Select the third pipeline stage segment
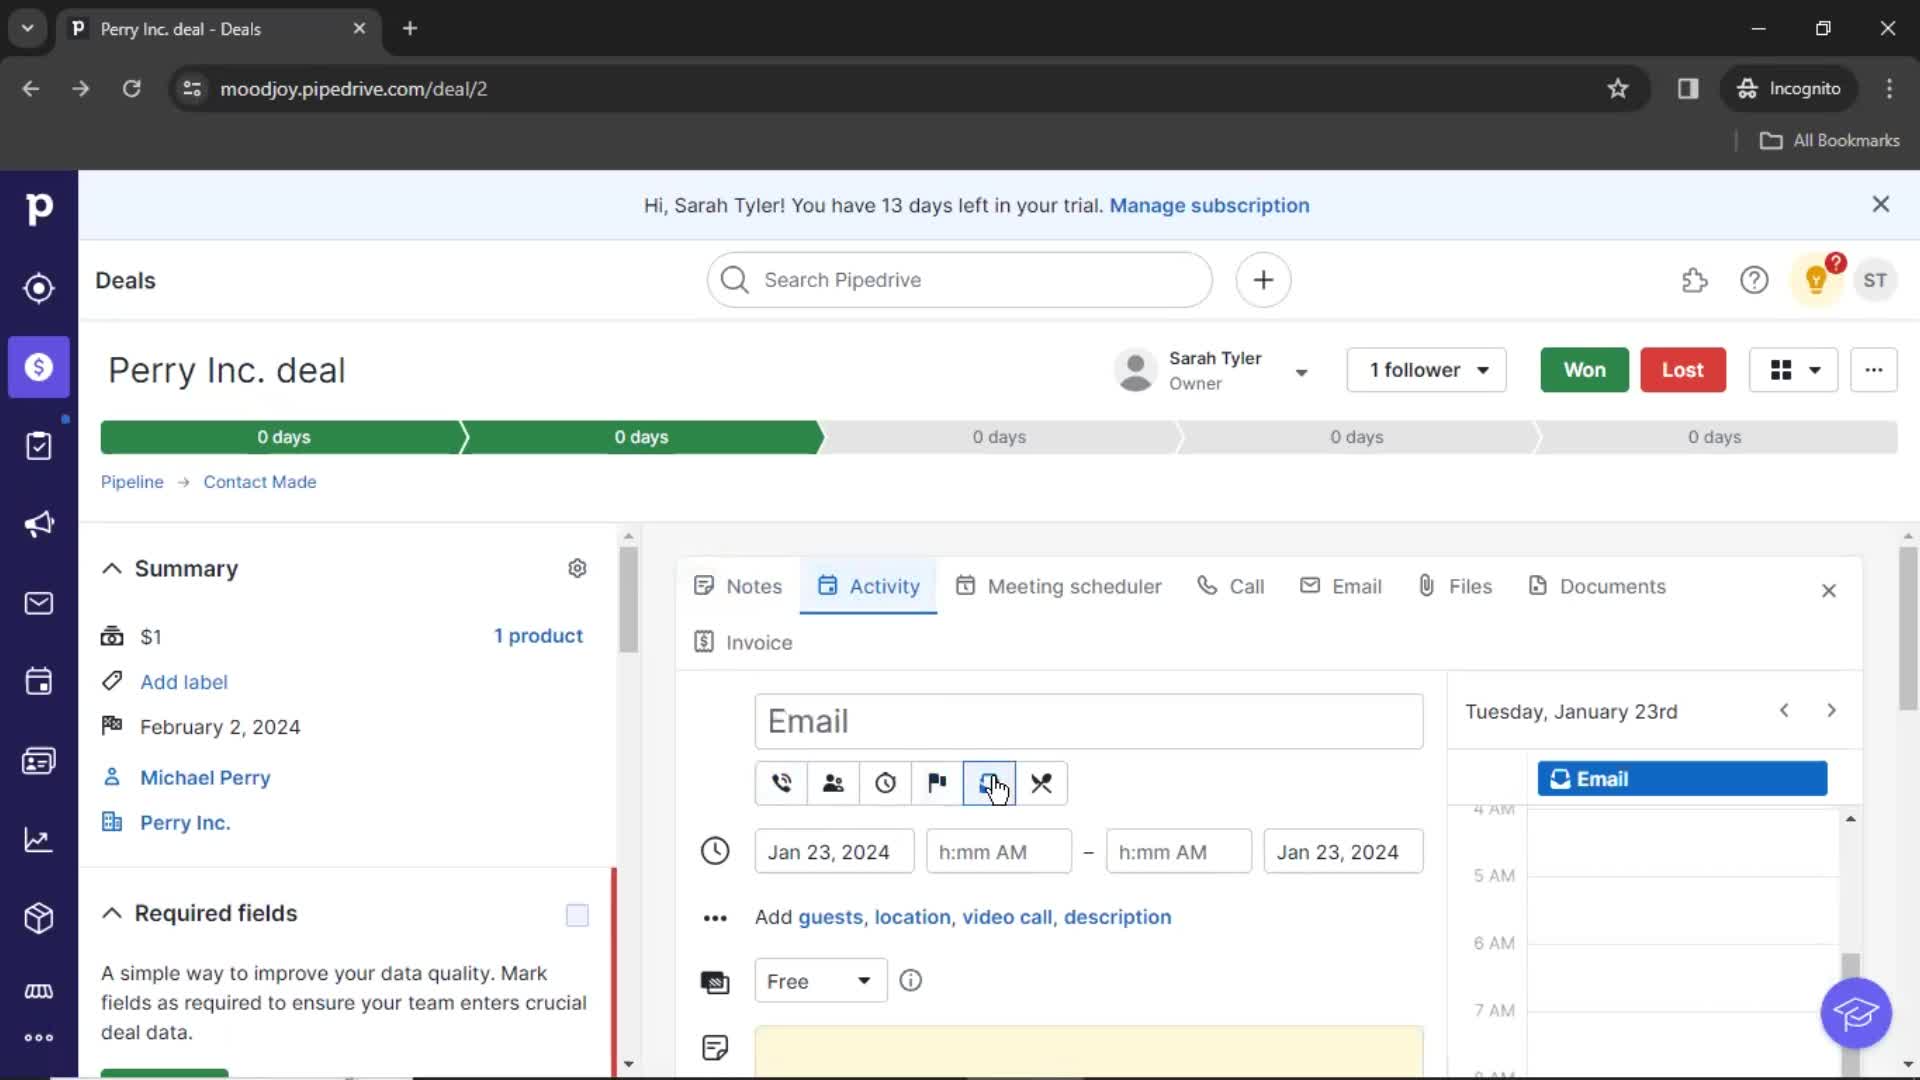The image size is (1920, 1080). tap(999, 437)
